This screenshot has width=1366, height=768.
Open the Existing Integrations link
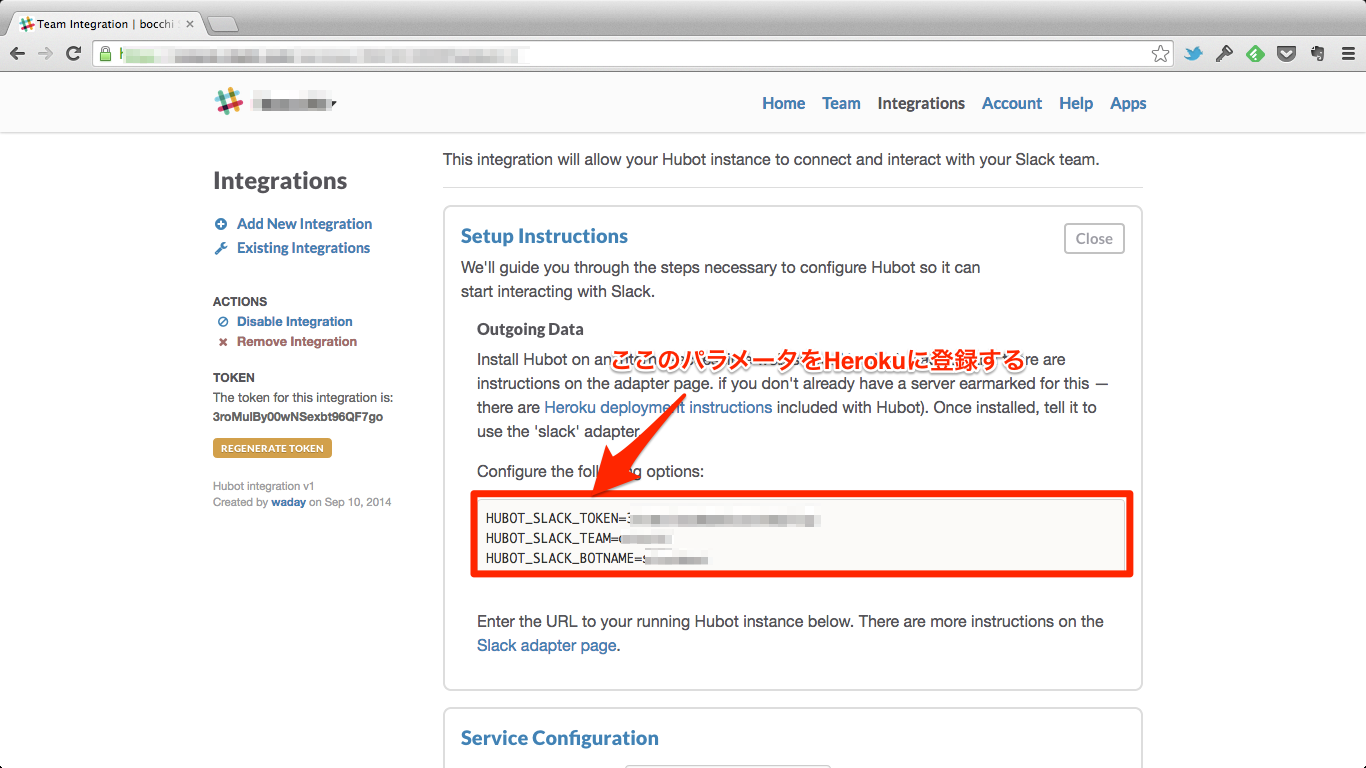[x=303, y=248]
